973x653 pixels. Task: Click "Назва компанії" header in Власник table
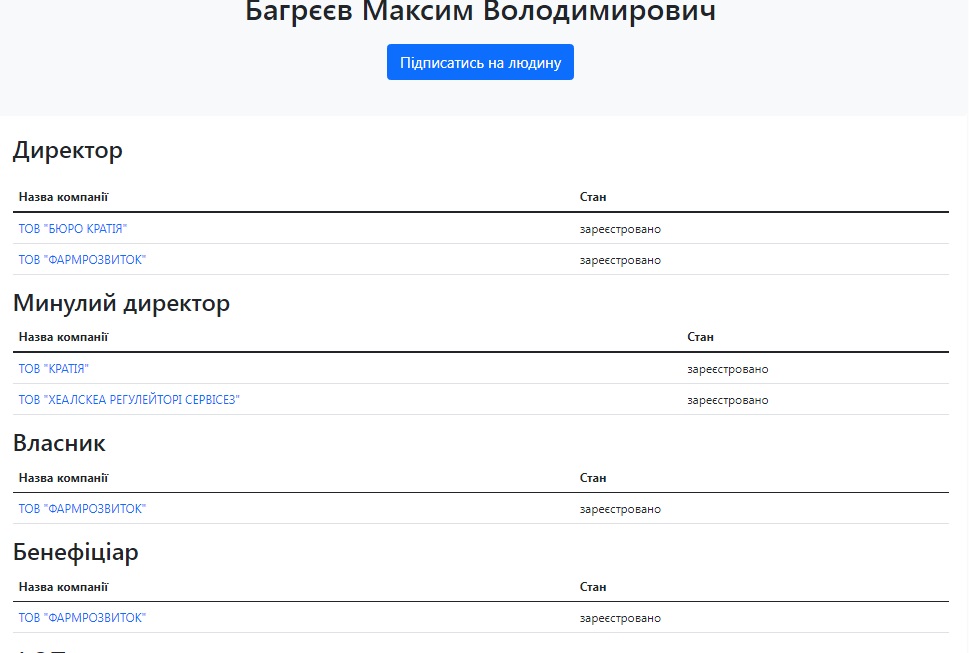tap(63, 478)
